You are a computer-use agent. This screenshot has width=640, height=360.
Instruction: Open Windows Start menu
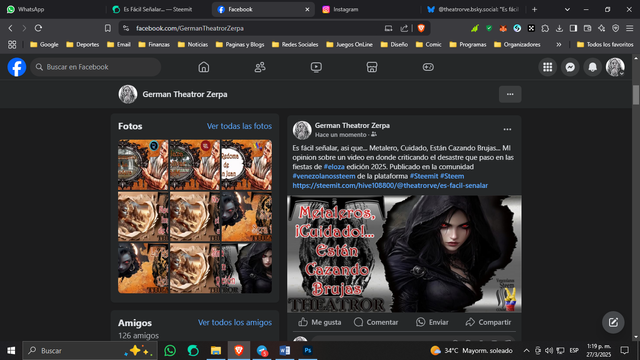[11, 351]
